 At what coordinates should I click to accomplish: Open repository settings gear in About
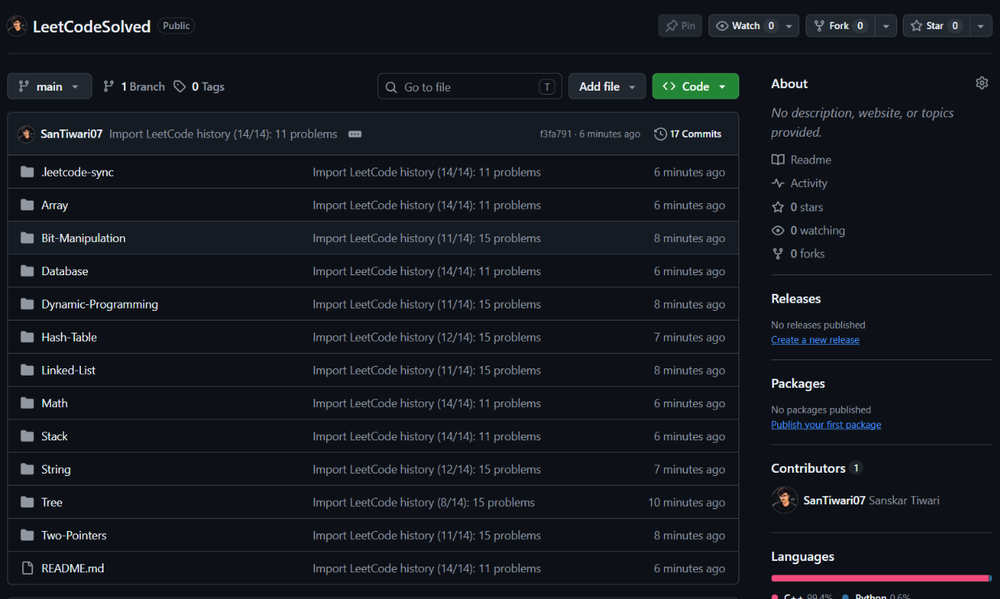pos(982,83)
